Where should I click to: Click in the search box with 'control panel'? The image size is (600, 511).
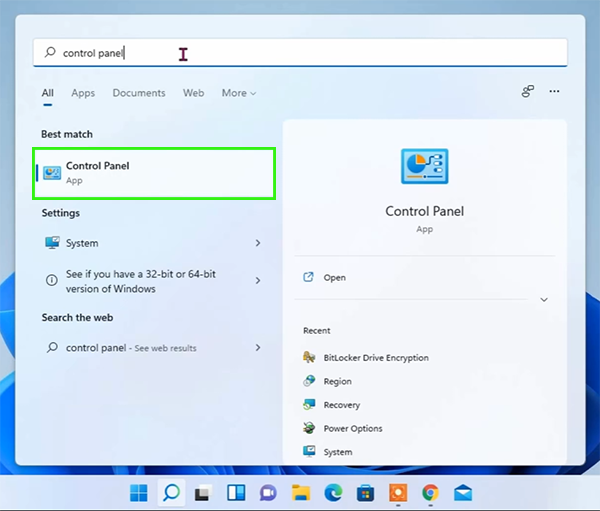[x=300, y=53]
